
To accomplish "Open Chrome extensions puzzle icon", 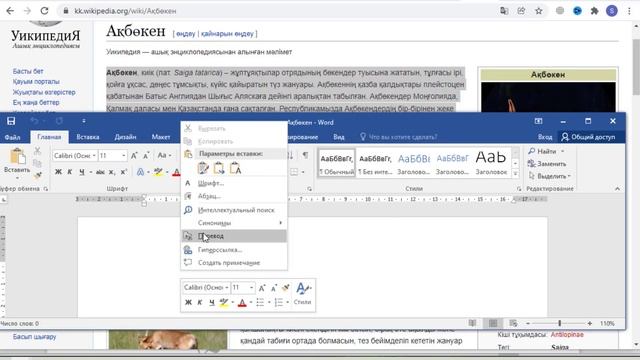I will click(x=594, y=11).
